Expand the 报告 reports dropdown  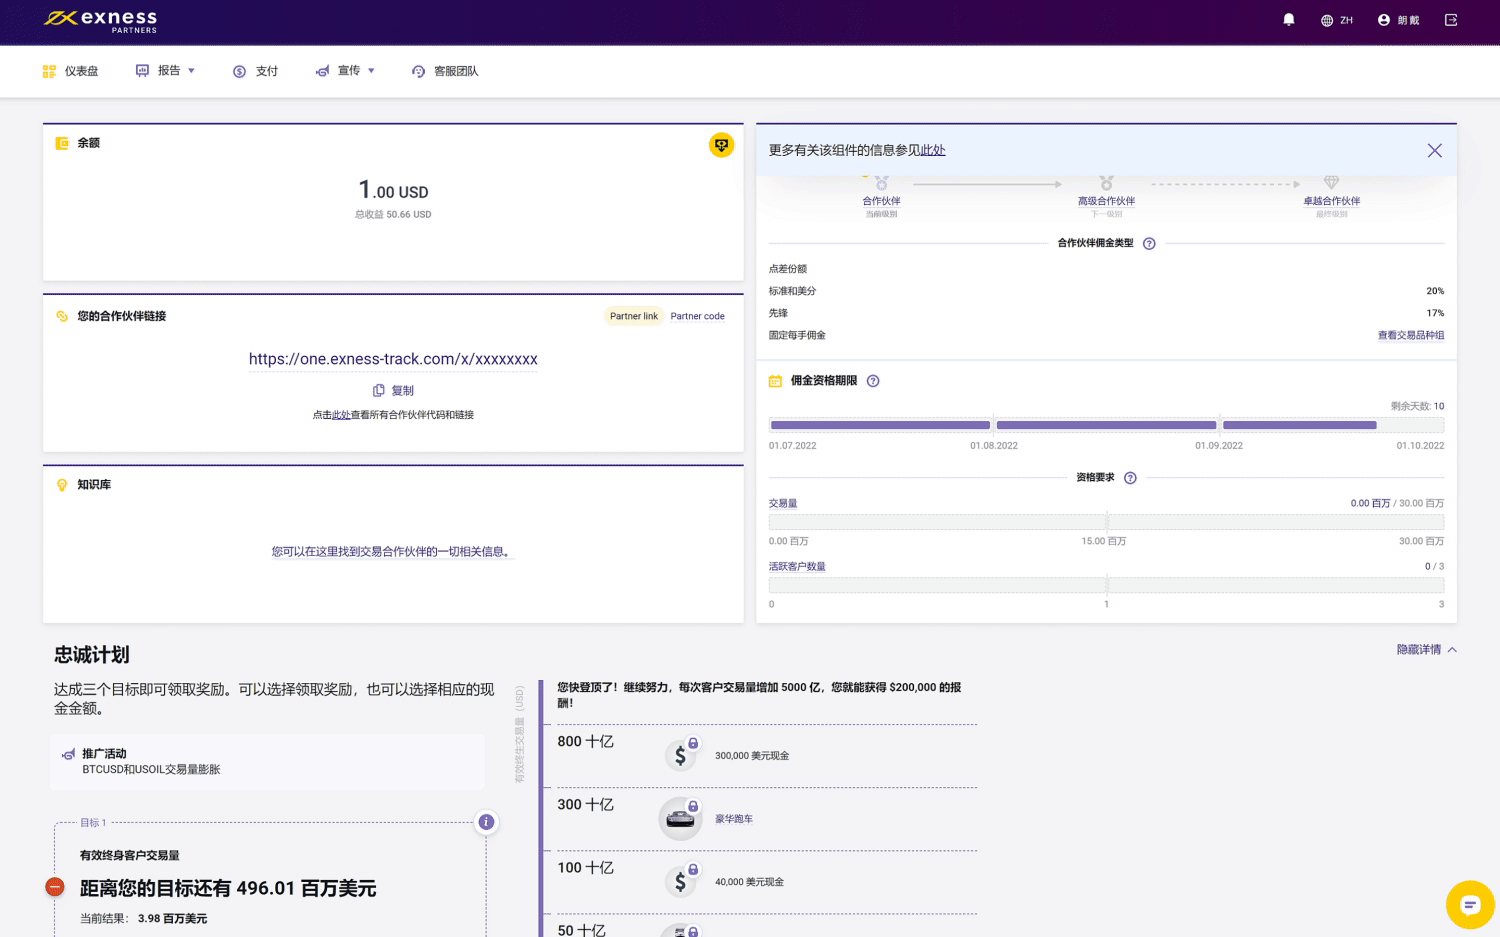pos(166,71)
